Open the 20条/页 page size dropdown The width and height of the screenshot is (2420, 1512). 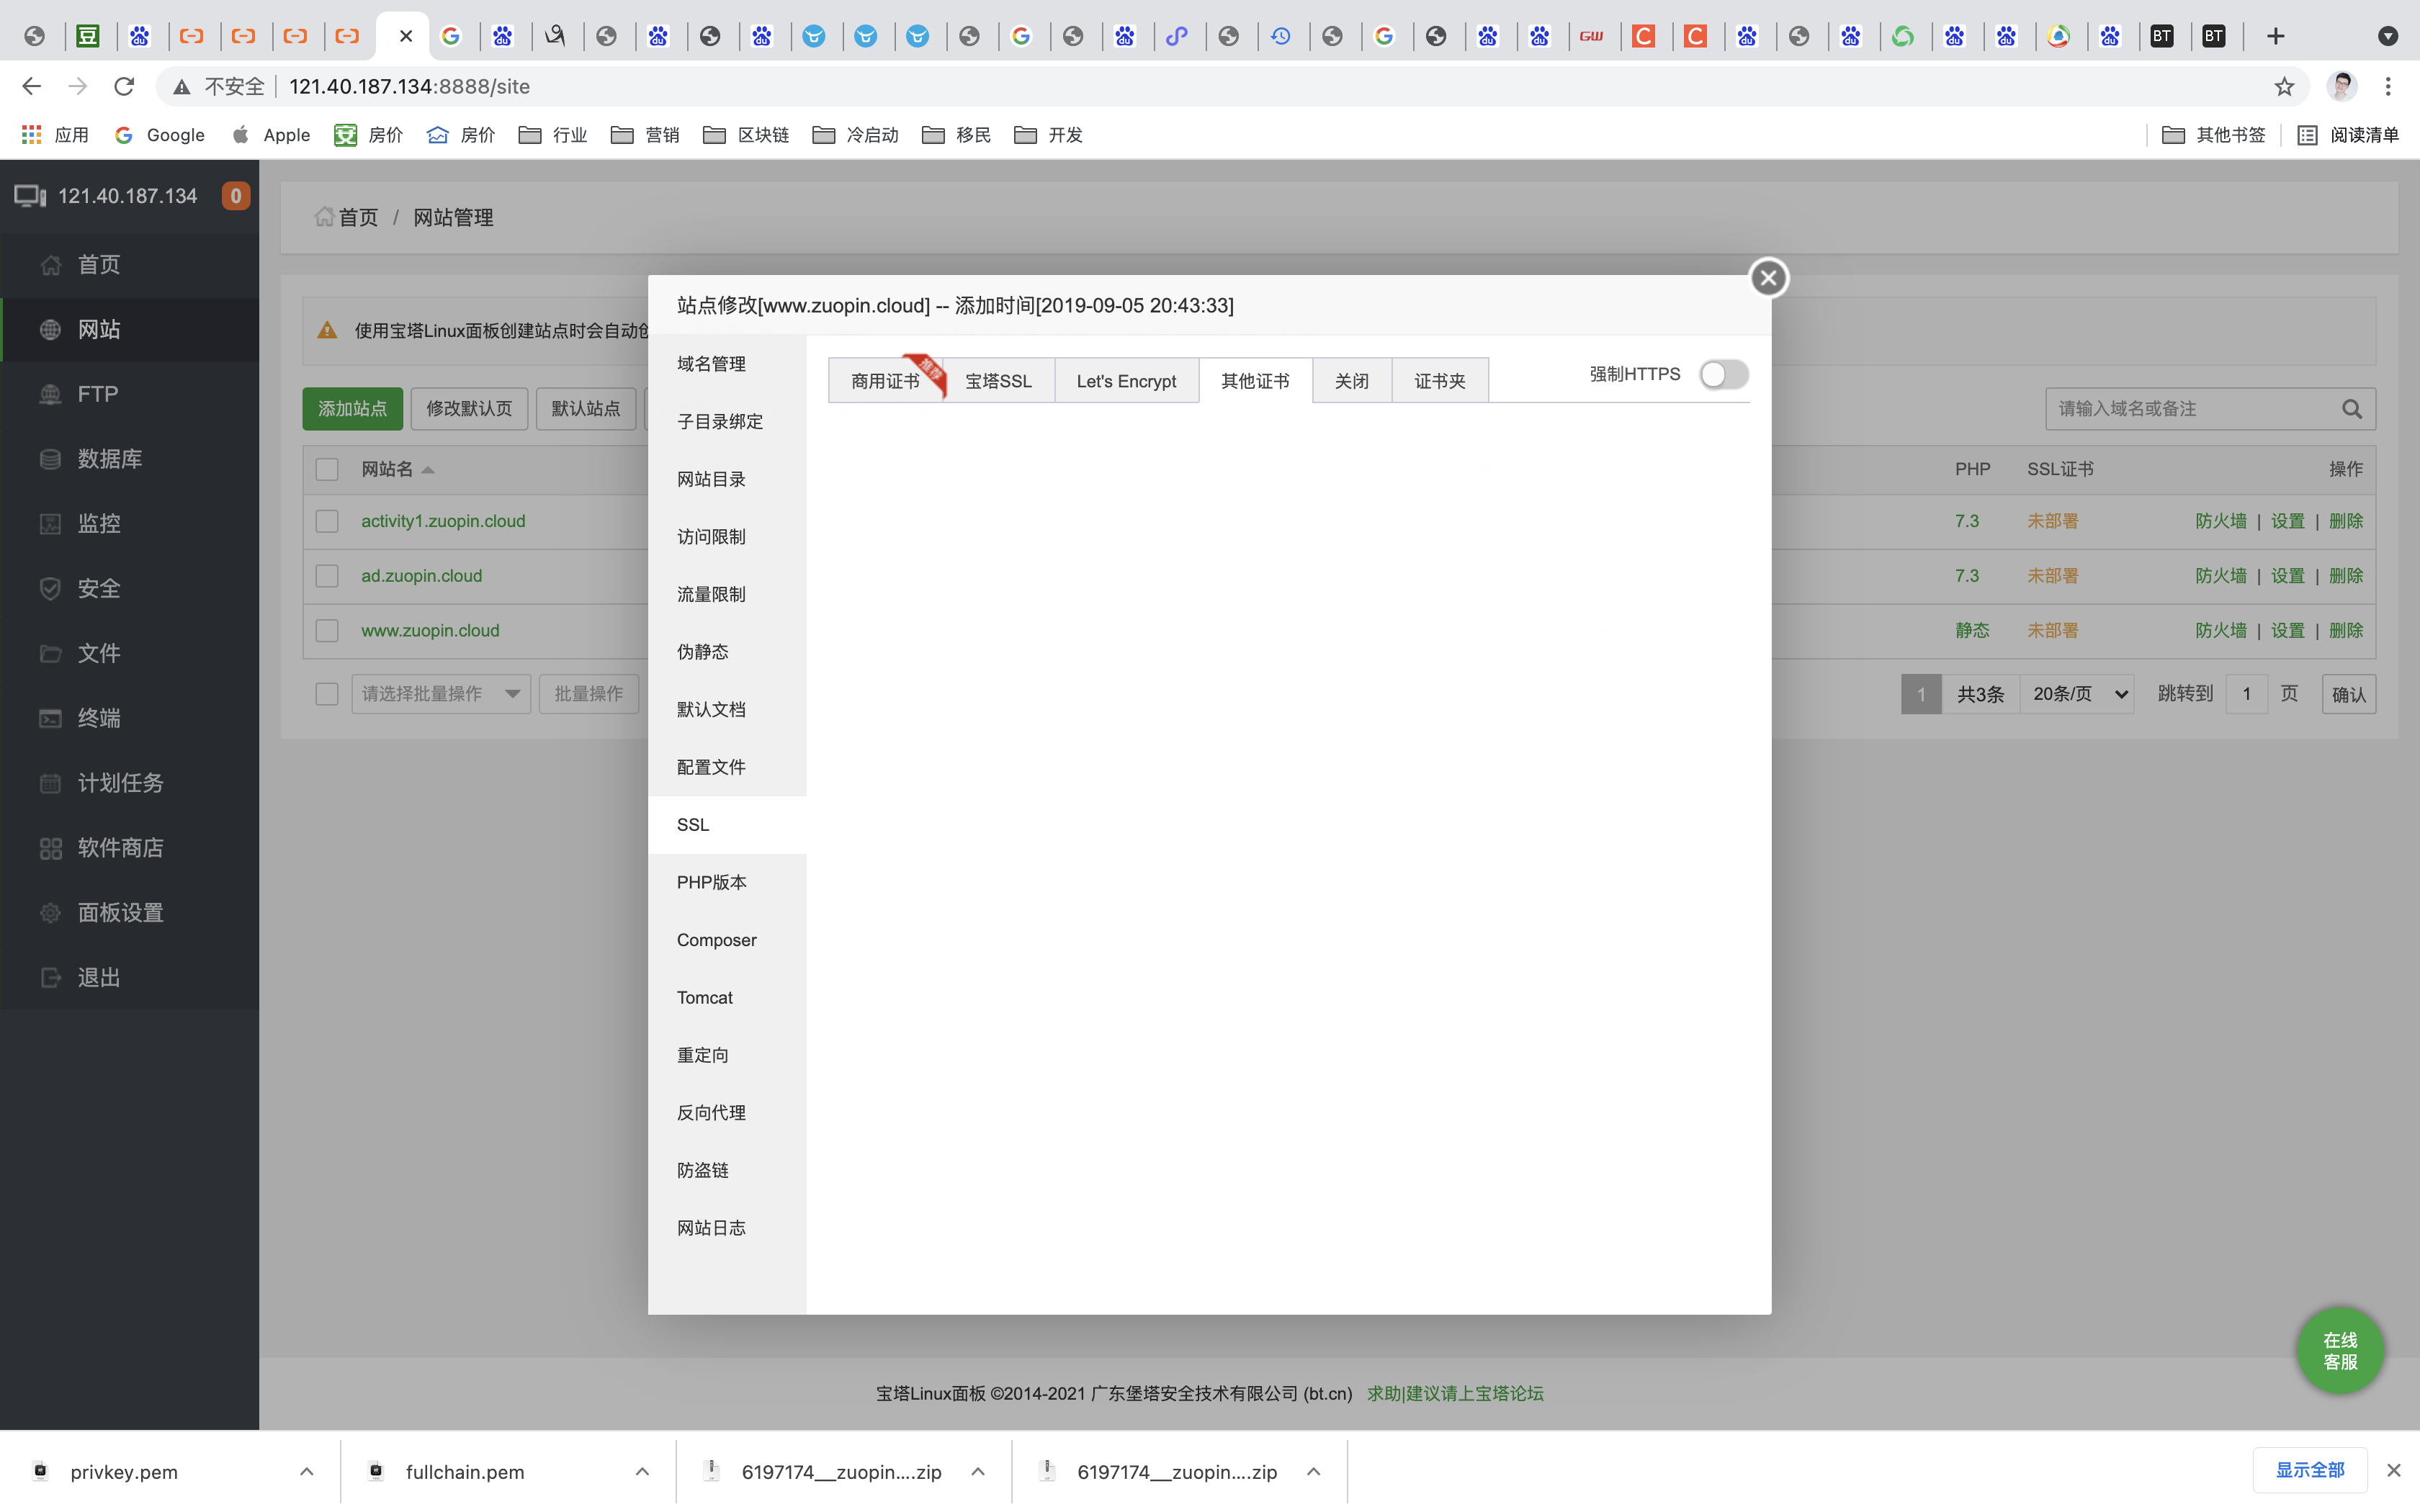pos(2078,694)
